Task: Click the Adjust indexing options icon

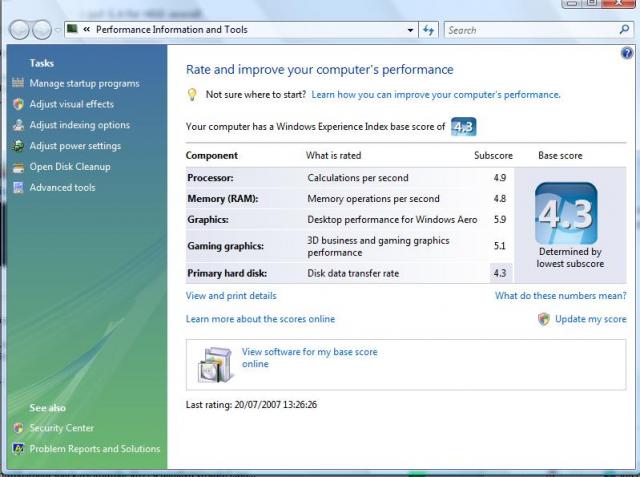Action: 18,125
